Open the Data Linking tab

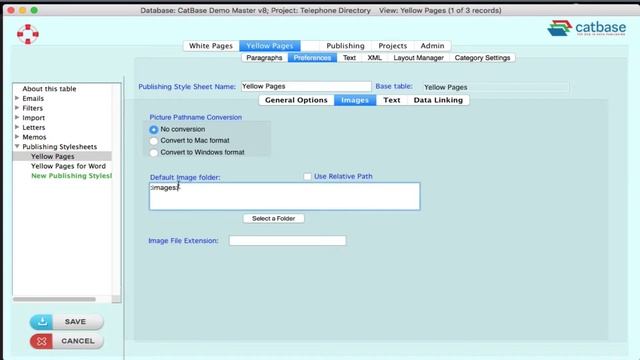tap(438, 100)
